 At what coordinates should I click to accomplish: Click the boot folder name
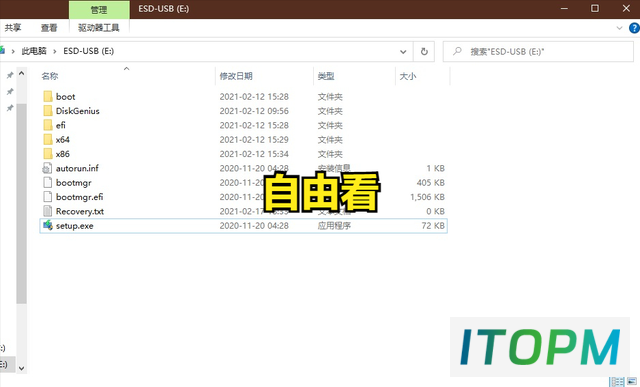tap(65, 97)
